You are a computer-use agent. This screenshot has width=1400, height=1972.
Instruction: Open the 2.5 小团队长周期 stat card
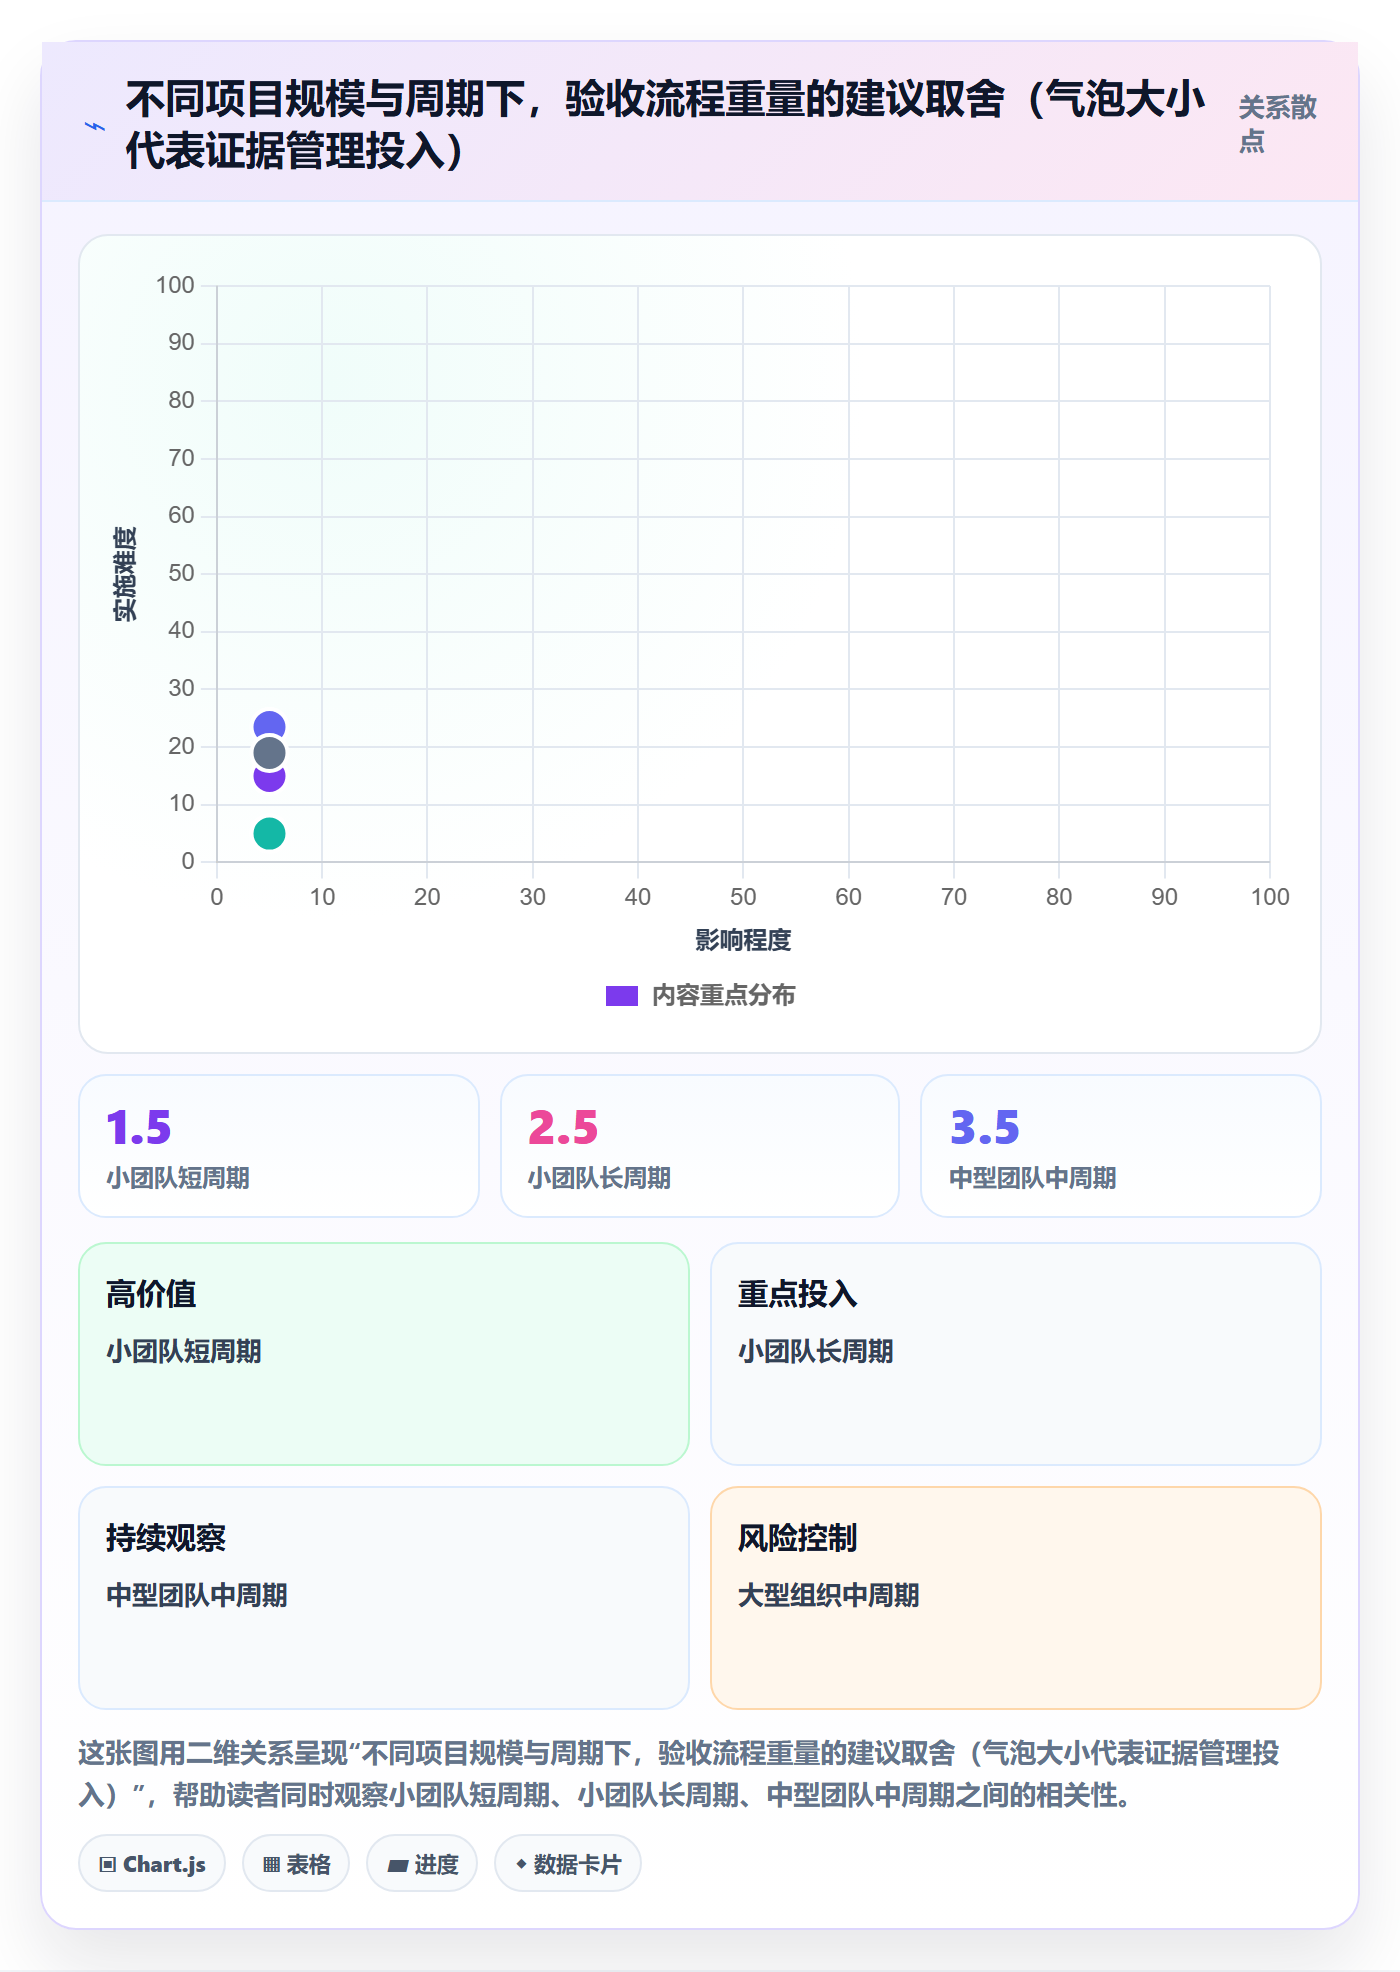(700, 1146)
